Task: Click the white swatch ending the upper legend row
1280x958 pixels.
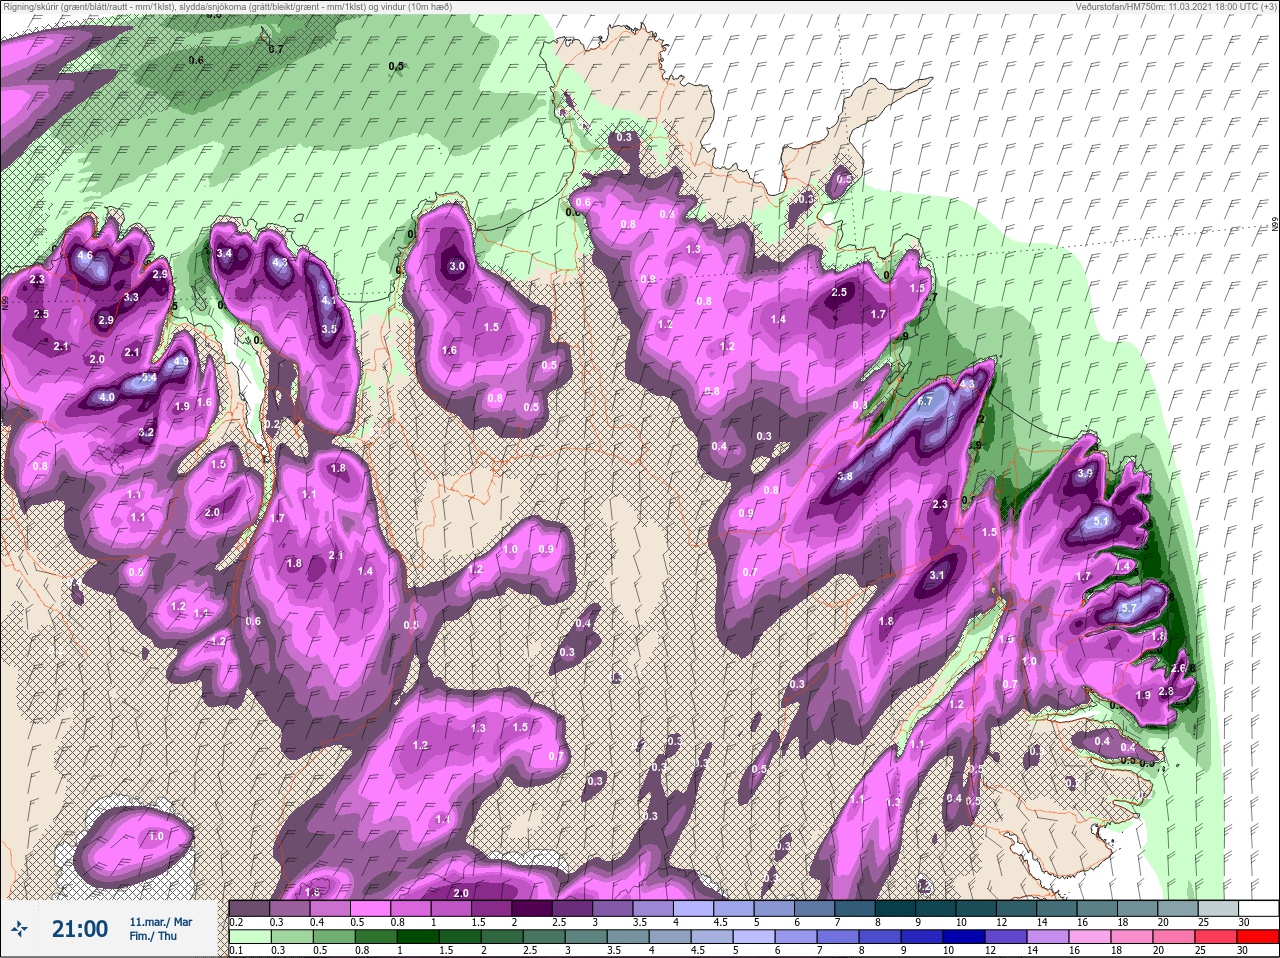Action: [1257, 909]
